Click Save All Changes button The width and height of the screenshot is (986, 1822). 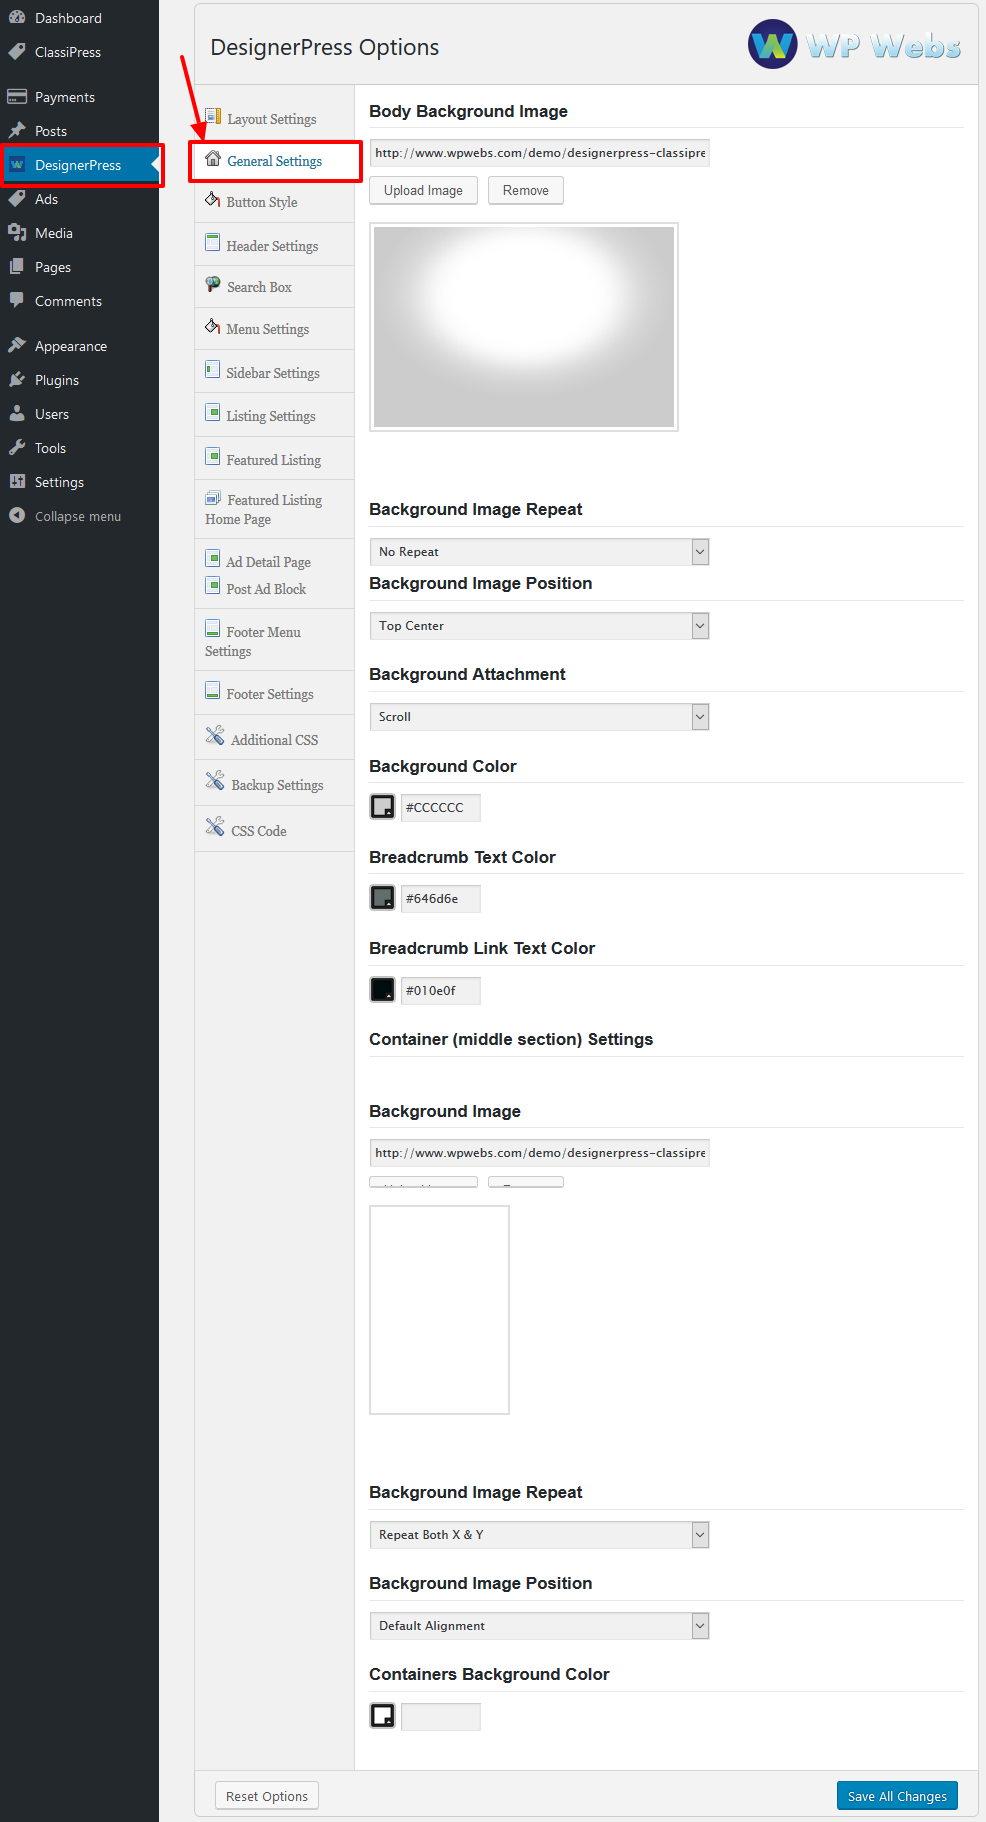click(x=897, y=1796)
